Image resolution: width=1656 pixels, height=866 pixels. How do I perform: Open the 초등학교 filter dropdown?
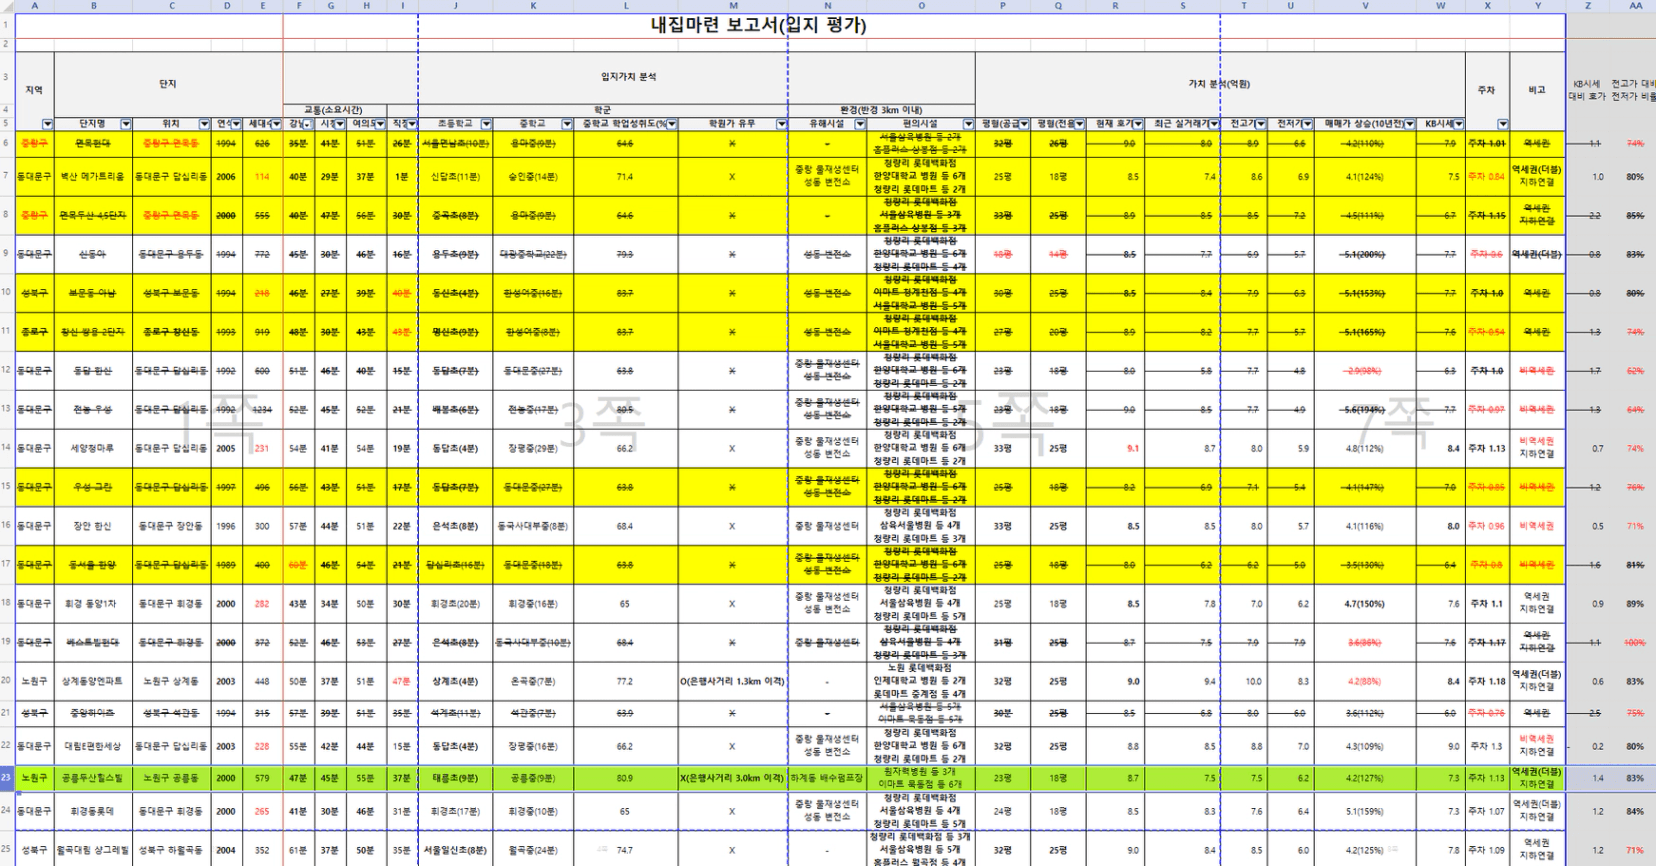(486, 124)
